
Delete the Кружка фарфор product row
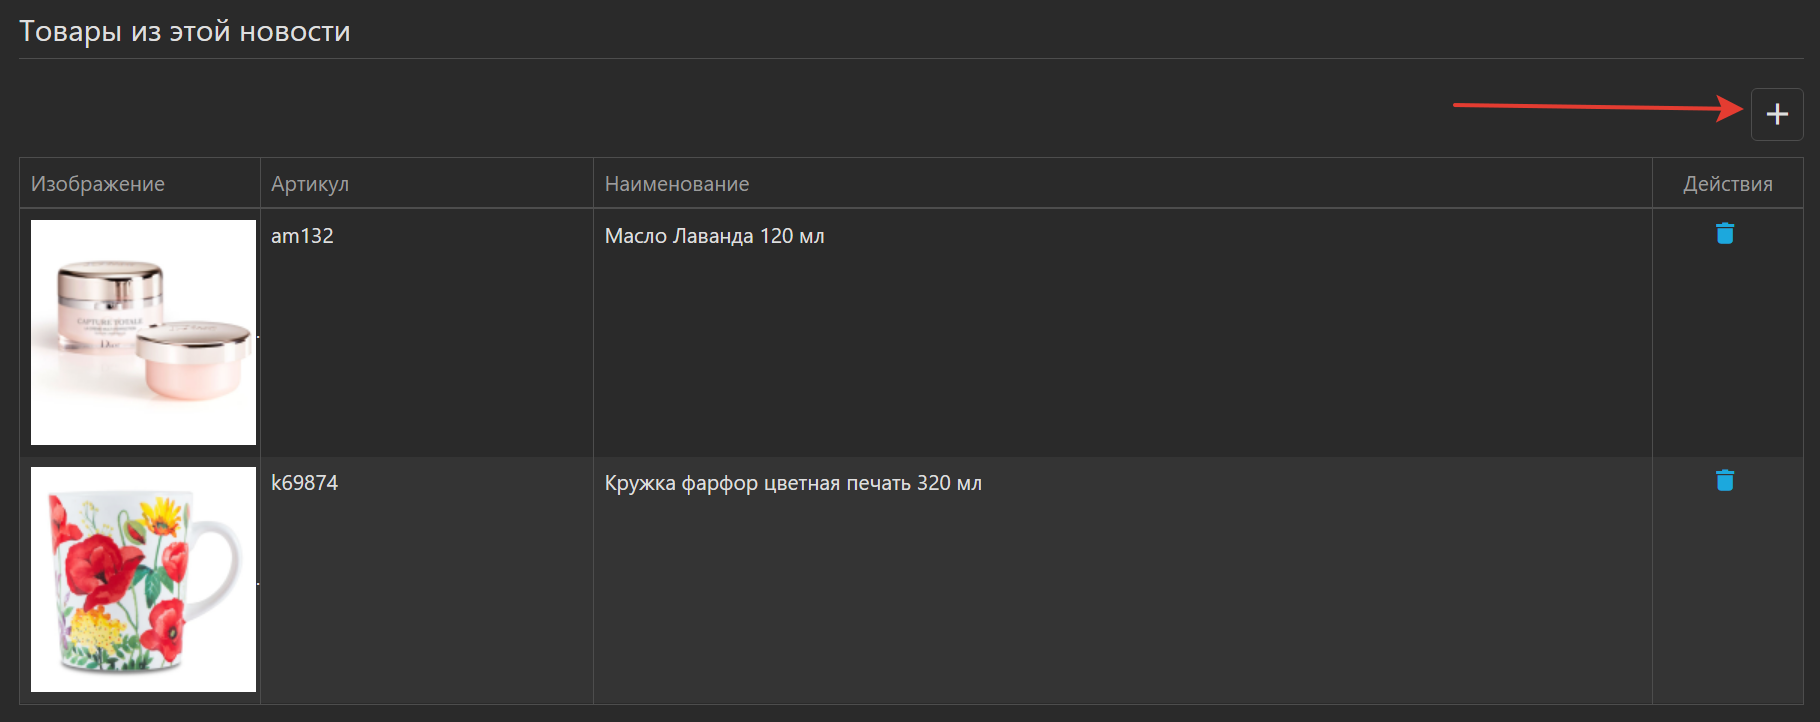pos(1725,481)
